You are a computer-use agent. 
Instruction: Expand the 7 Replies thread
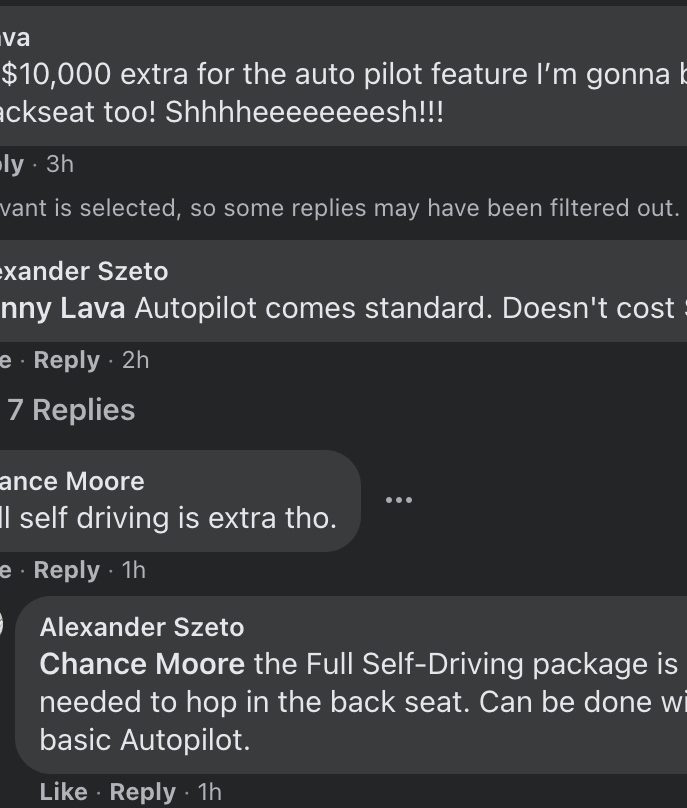[71, 410]
